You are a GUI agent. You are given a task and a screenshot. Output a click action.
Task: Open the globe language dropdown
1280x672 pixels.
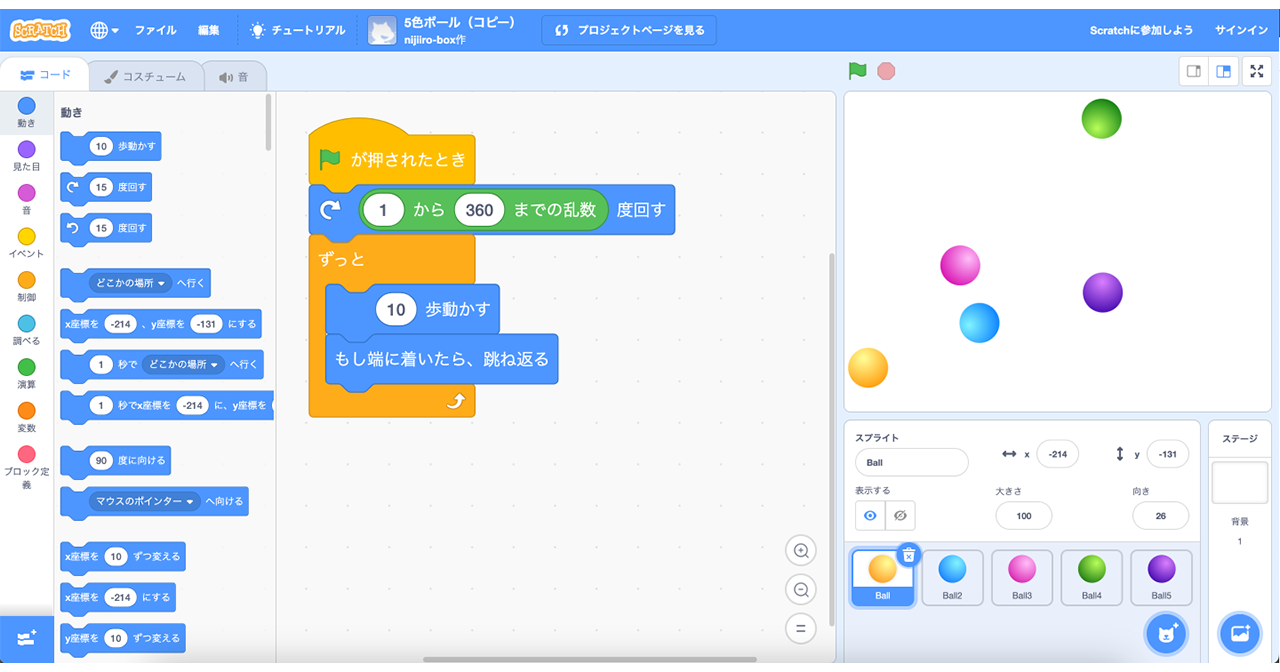click(104, 30)
